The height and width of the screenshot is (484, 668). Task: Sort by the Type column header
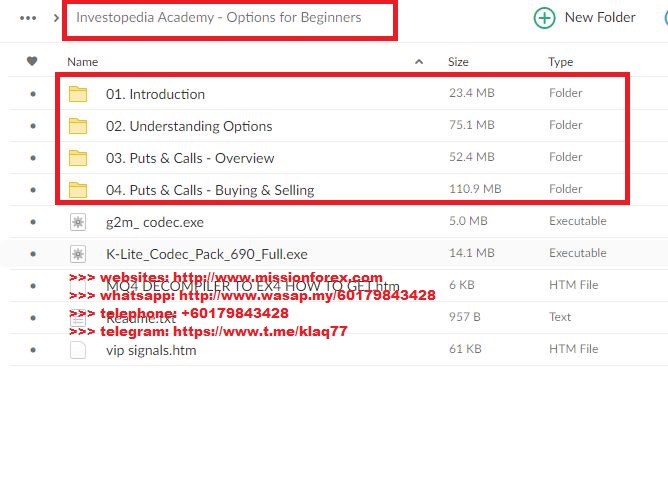click(560, 62)
